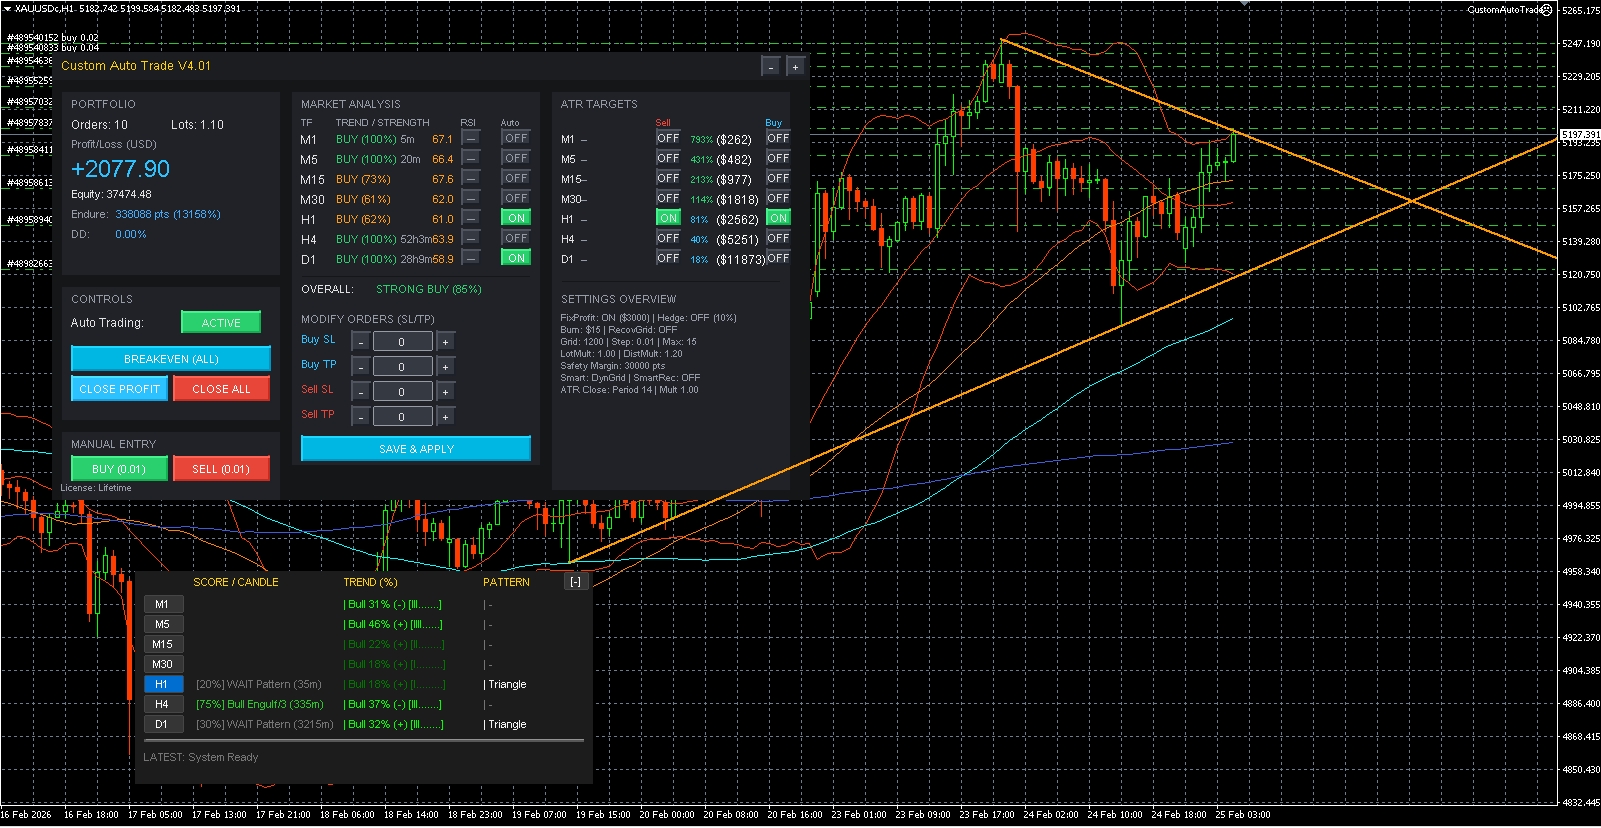Viewport: 1601px width, 828px height.
Task: Click the plus button in the panel header
Action: pyautogui.click(x=795, y=67)
